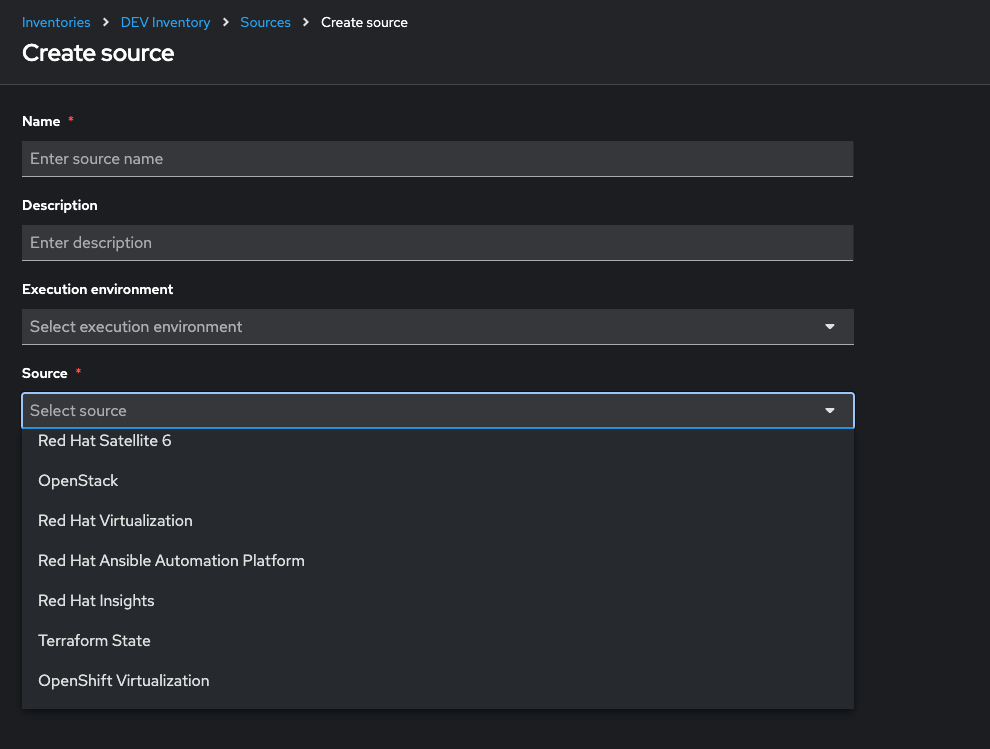Choose Red Hat Satellite 6 option

pyautogui.click(x=105, y=441)
